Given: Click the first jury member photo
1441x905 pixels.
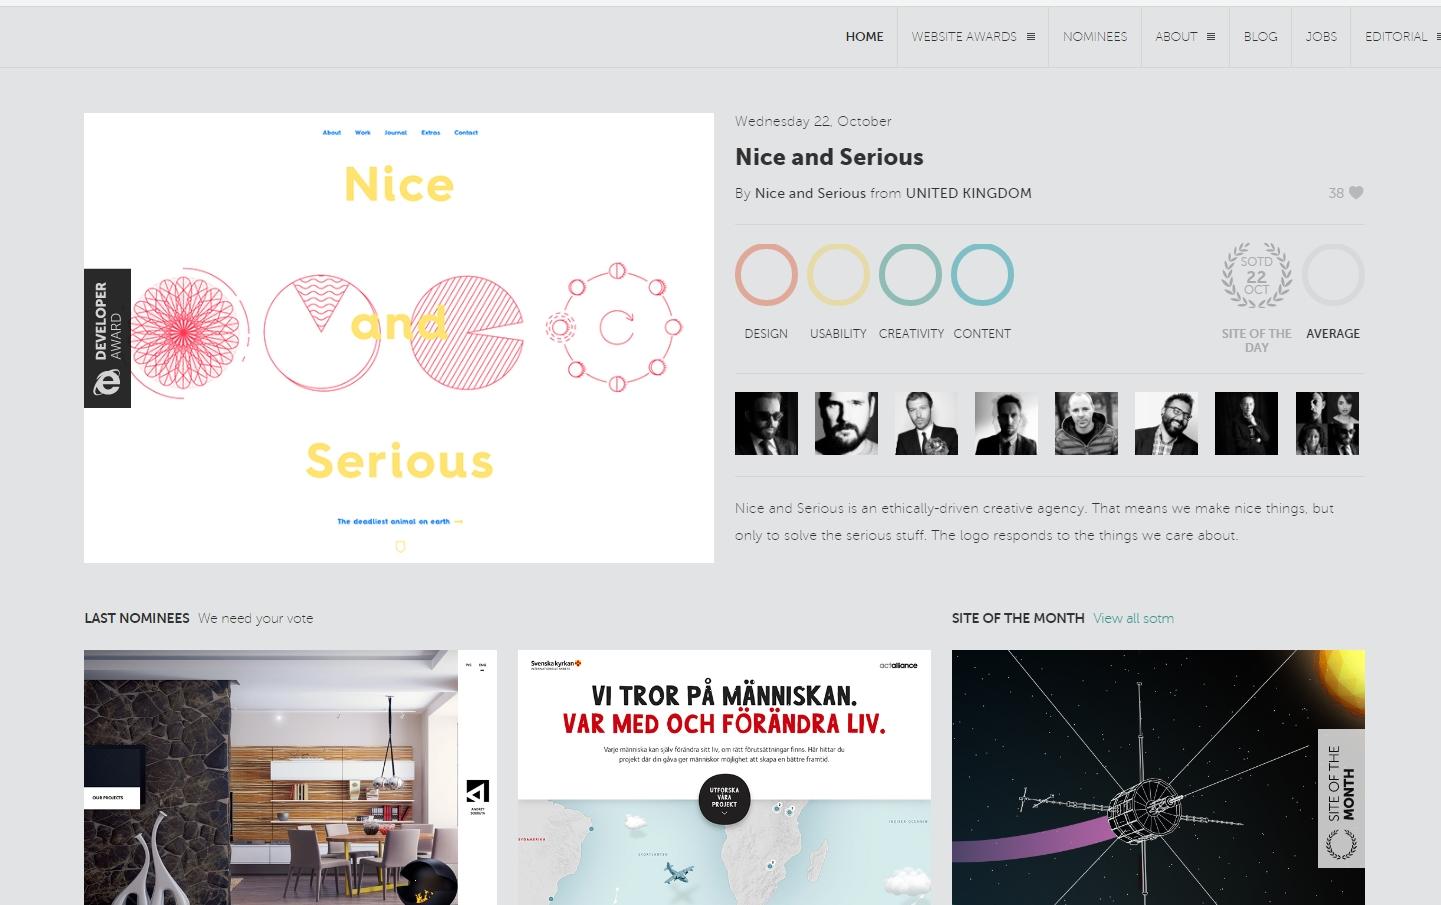Looking at the screenshot, I should pos(766,424).
